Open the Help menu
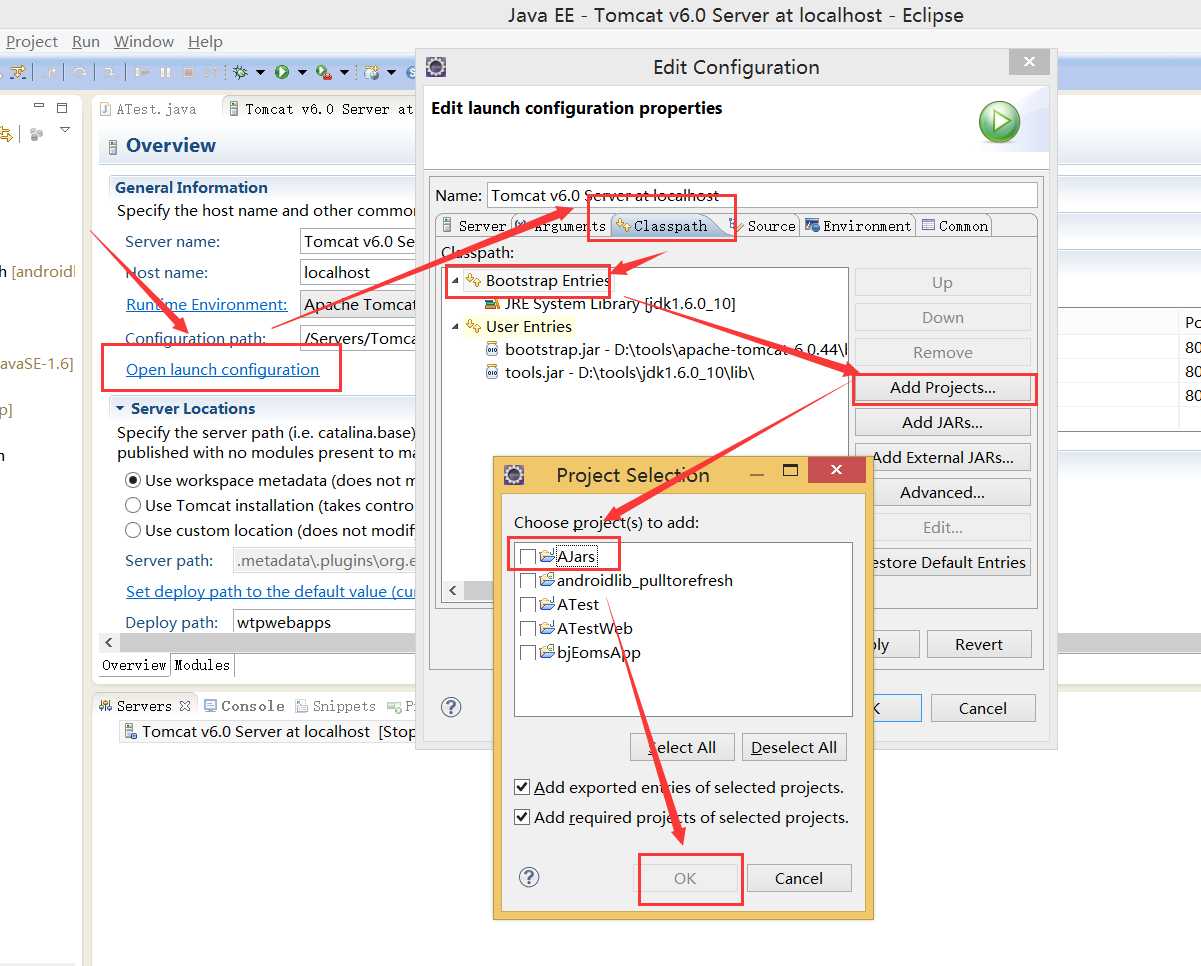 click(x=205, y=41)
